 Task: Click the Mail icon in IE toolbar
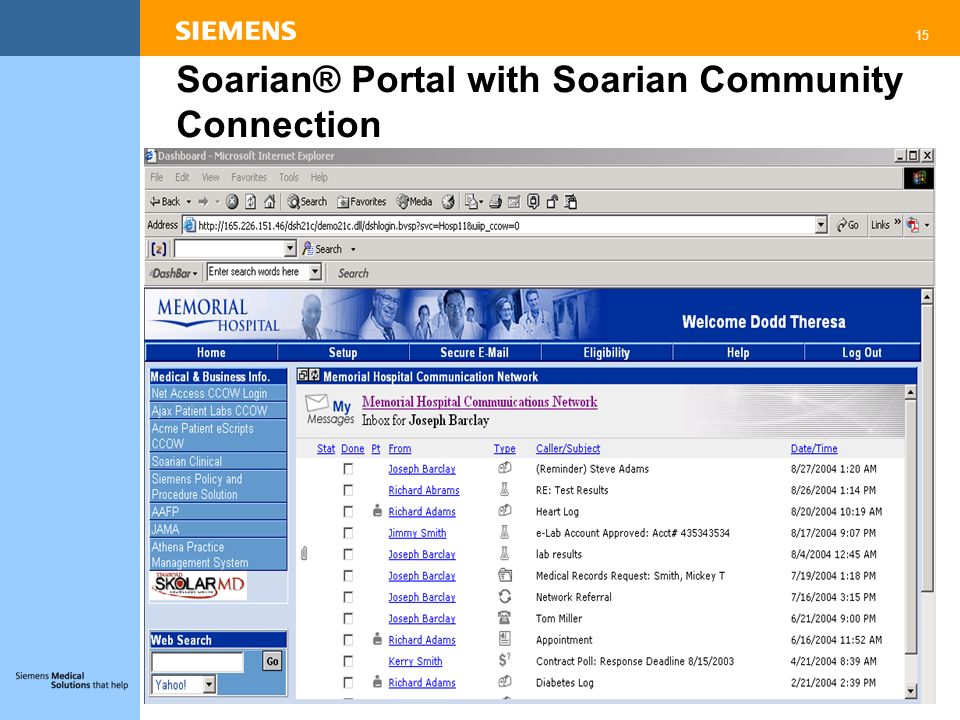(471, 201)
